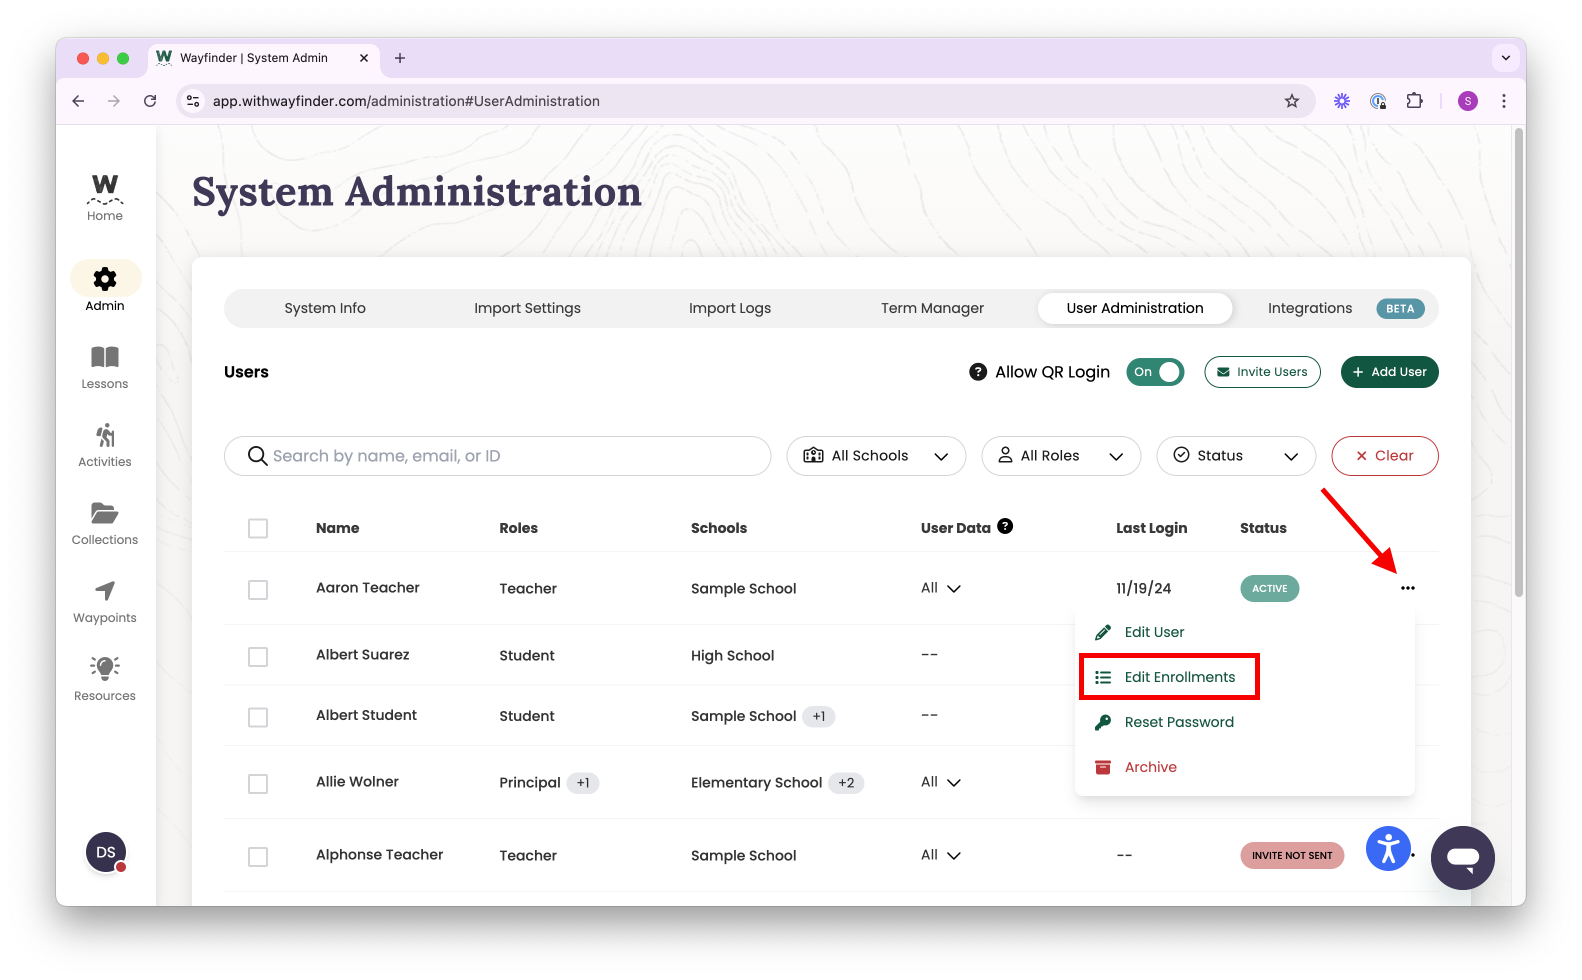Click the Allow QR Login help icon
1582x980 pixels.
(x=978, y=372)
